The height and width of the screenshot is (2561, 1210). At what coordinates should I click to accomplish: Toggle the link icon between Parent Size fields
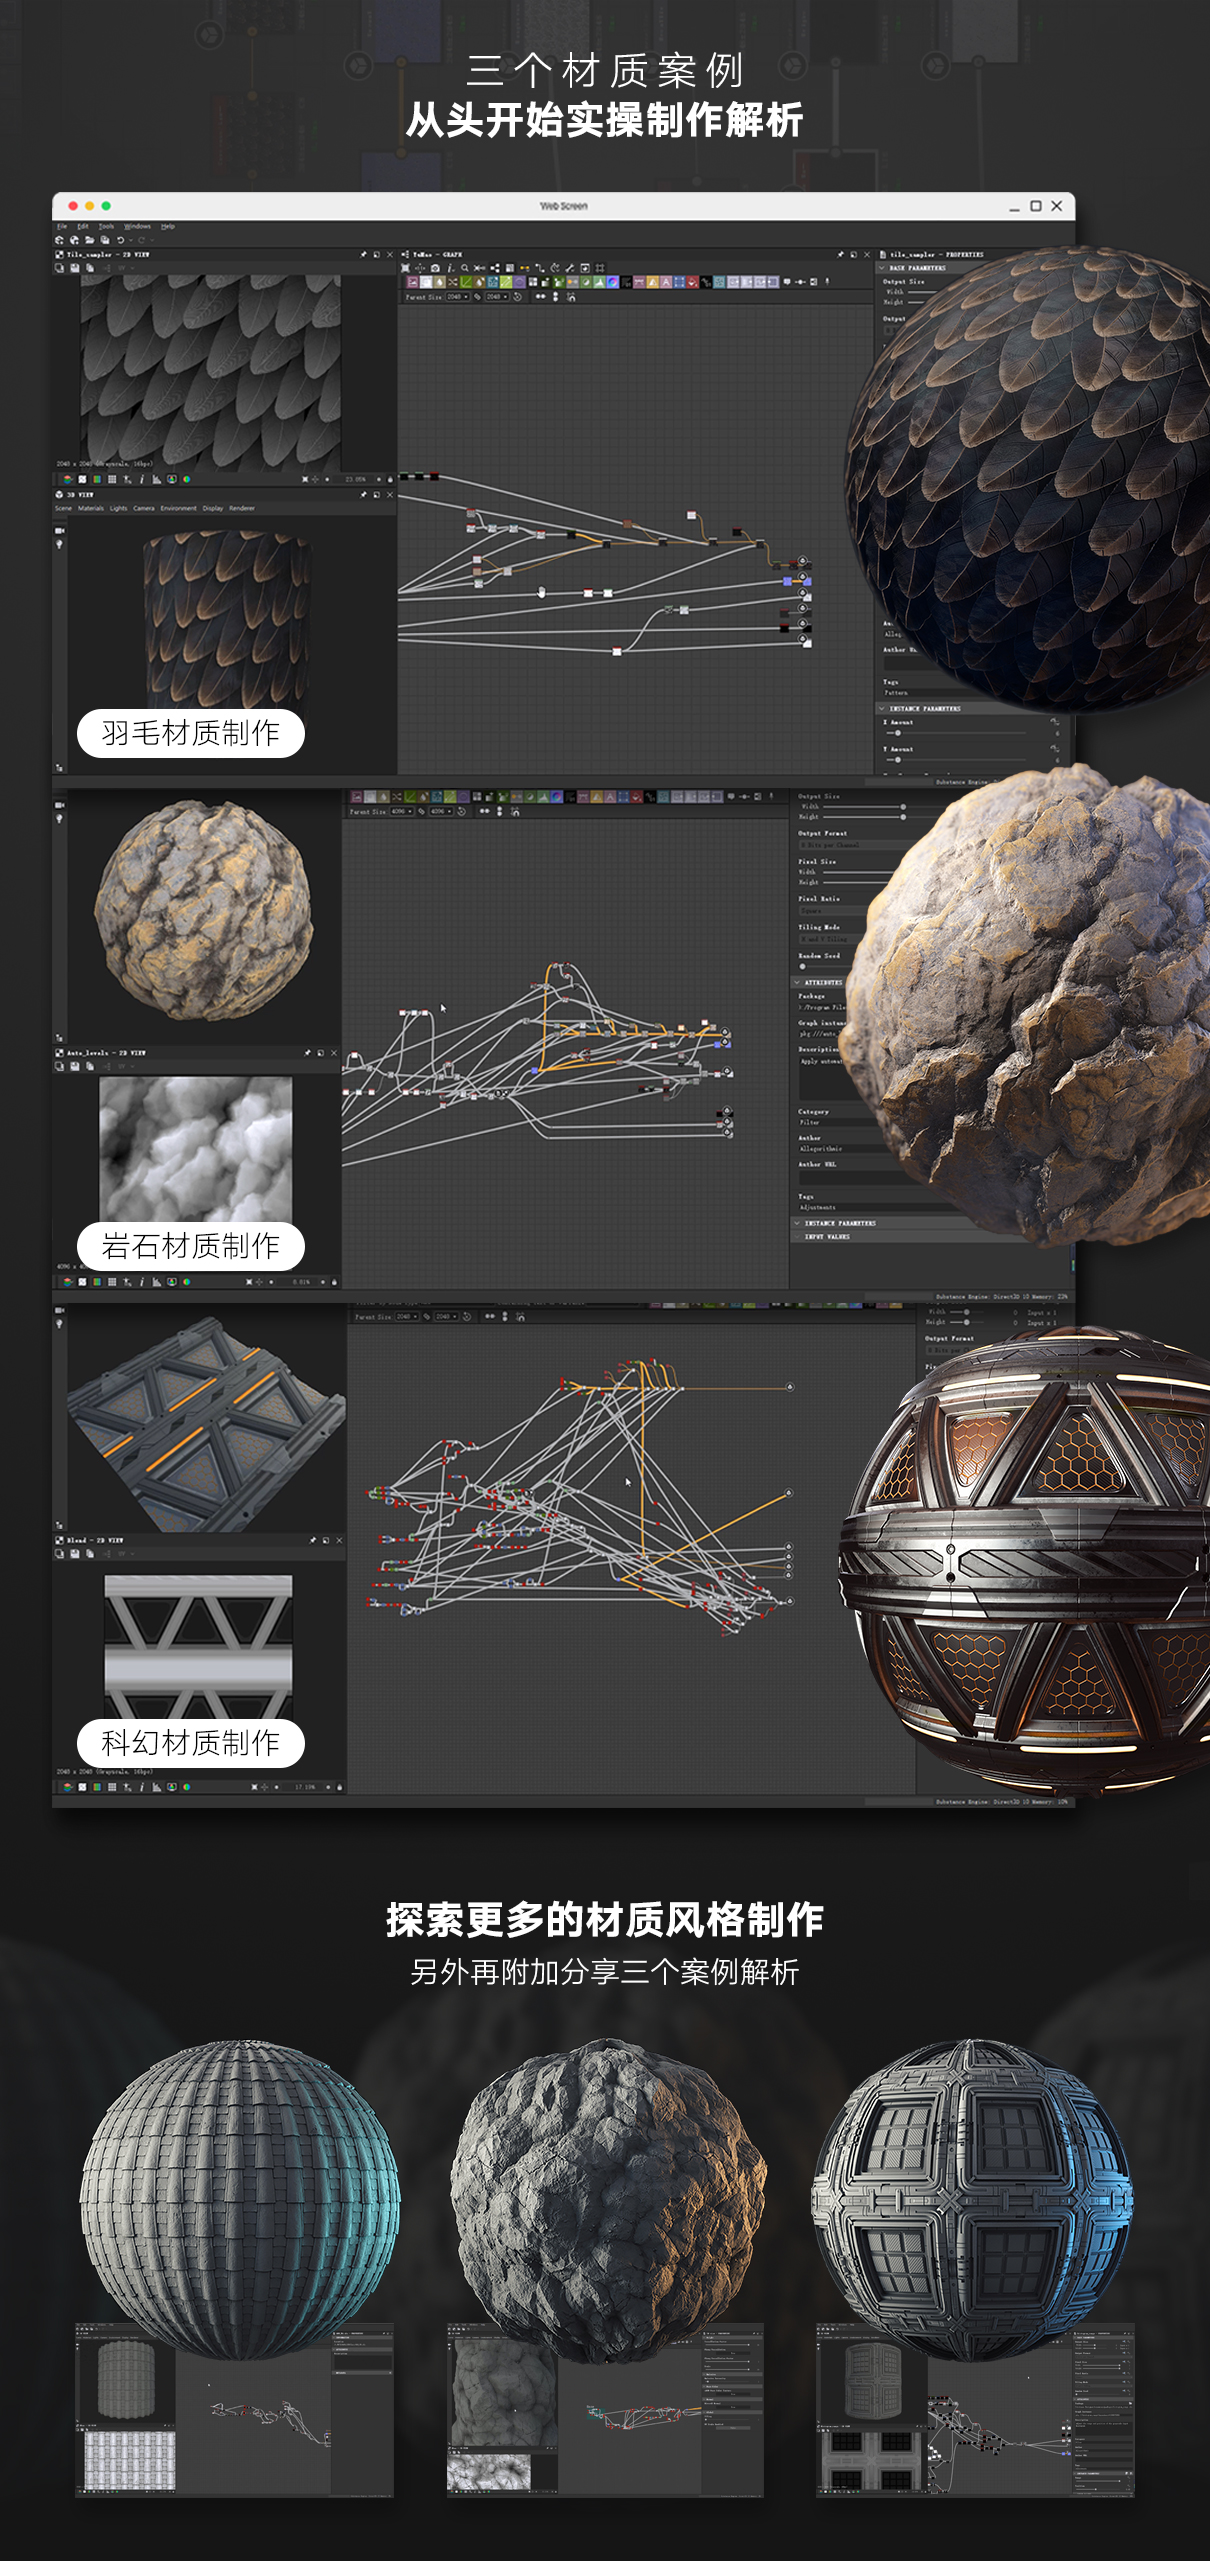point(477,297)
